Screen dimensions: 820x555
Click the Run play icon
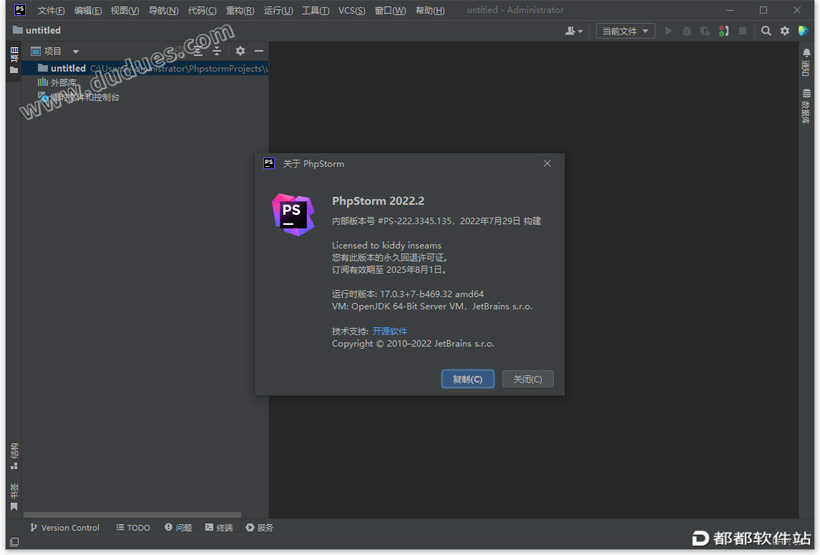pos(668,31)
